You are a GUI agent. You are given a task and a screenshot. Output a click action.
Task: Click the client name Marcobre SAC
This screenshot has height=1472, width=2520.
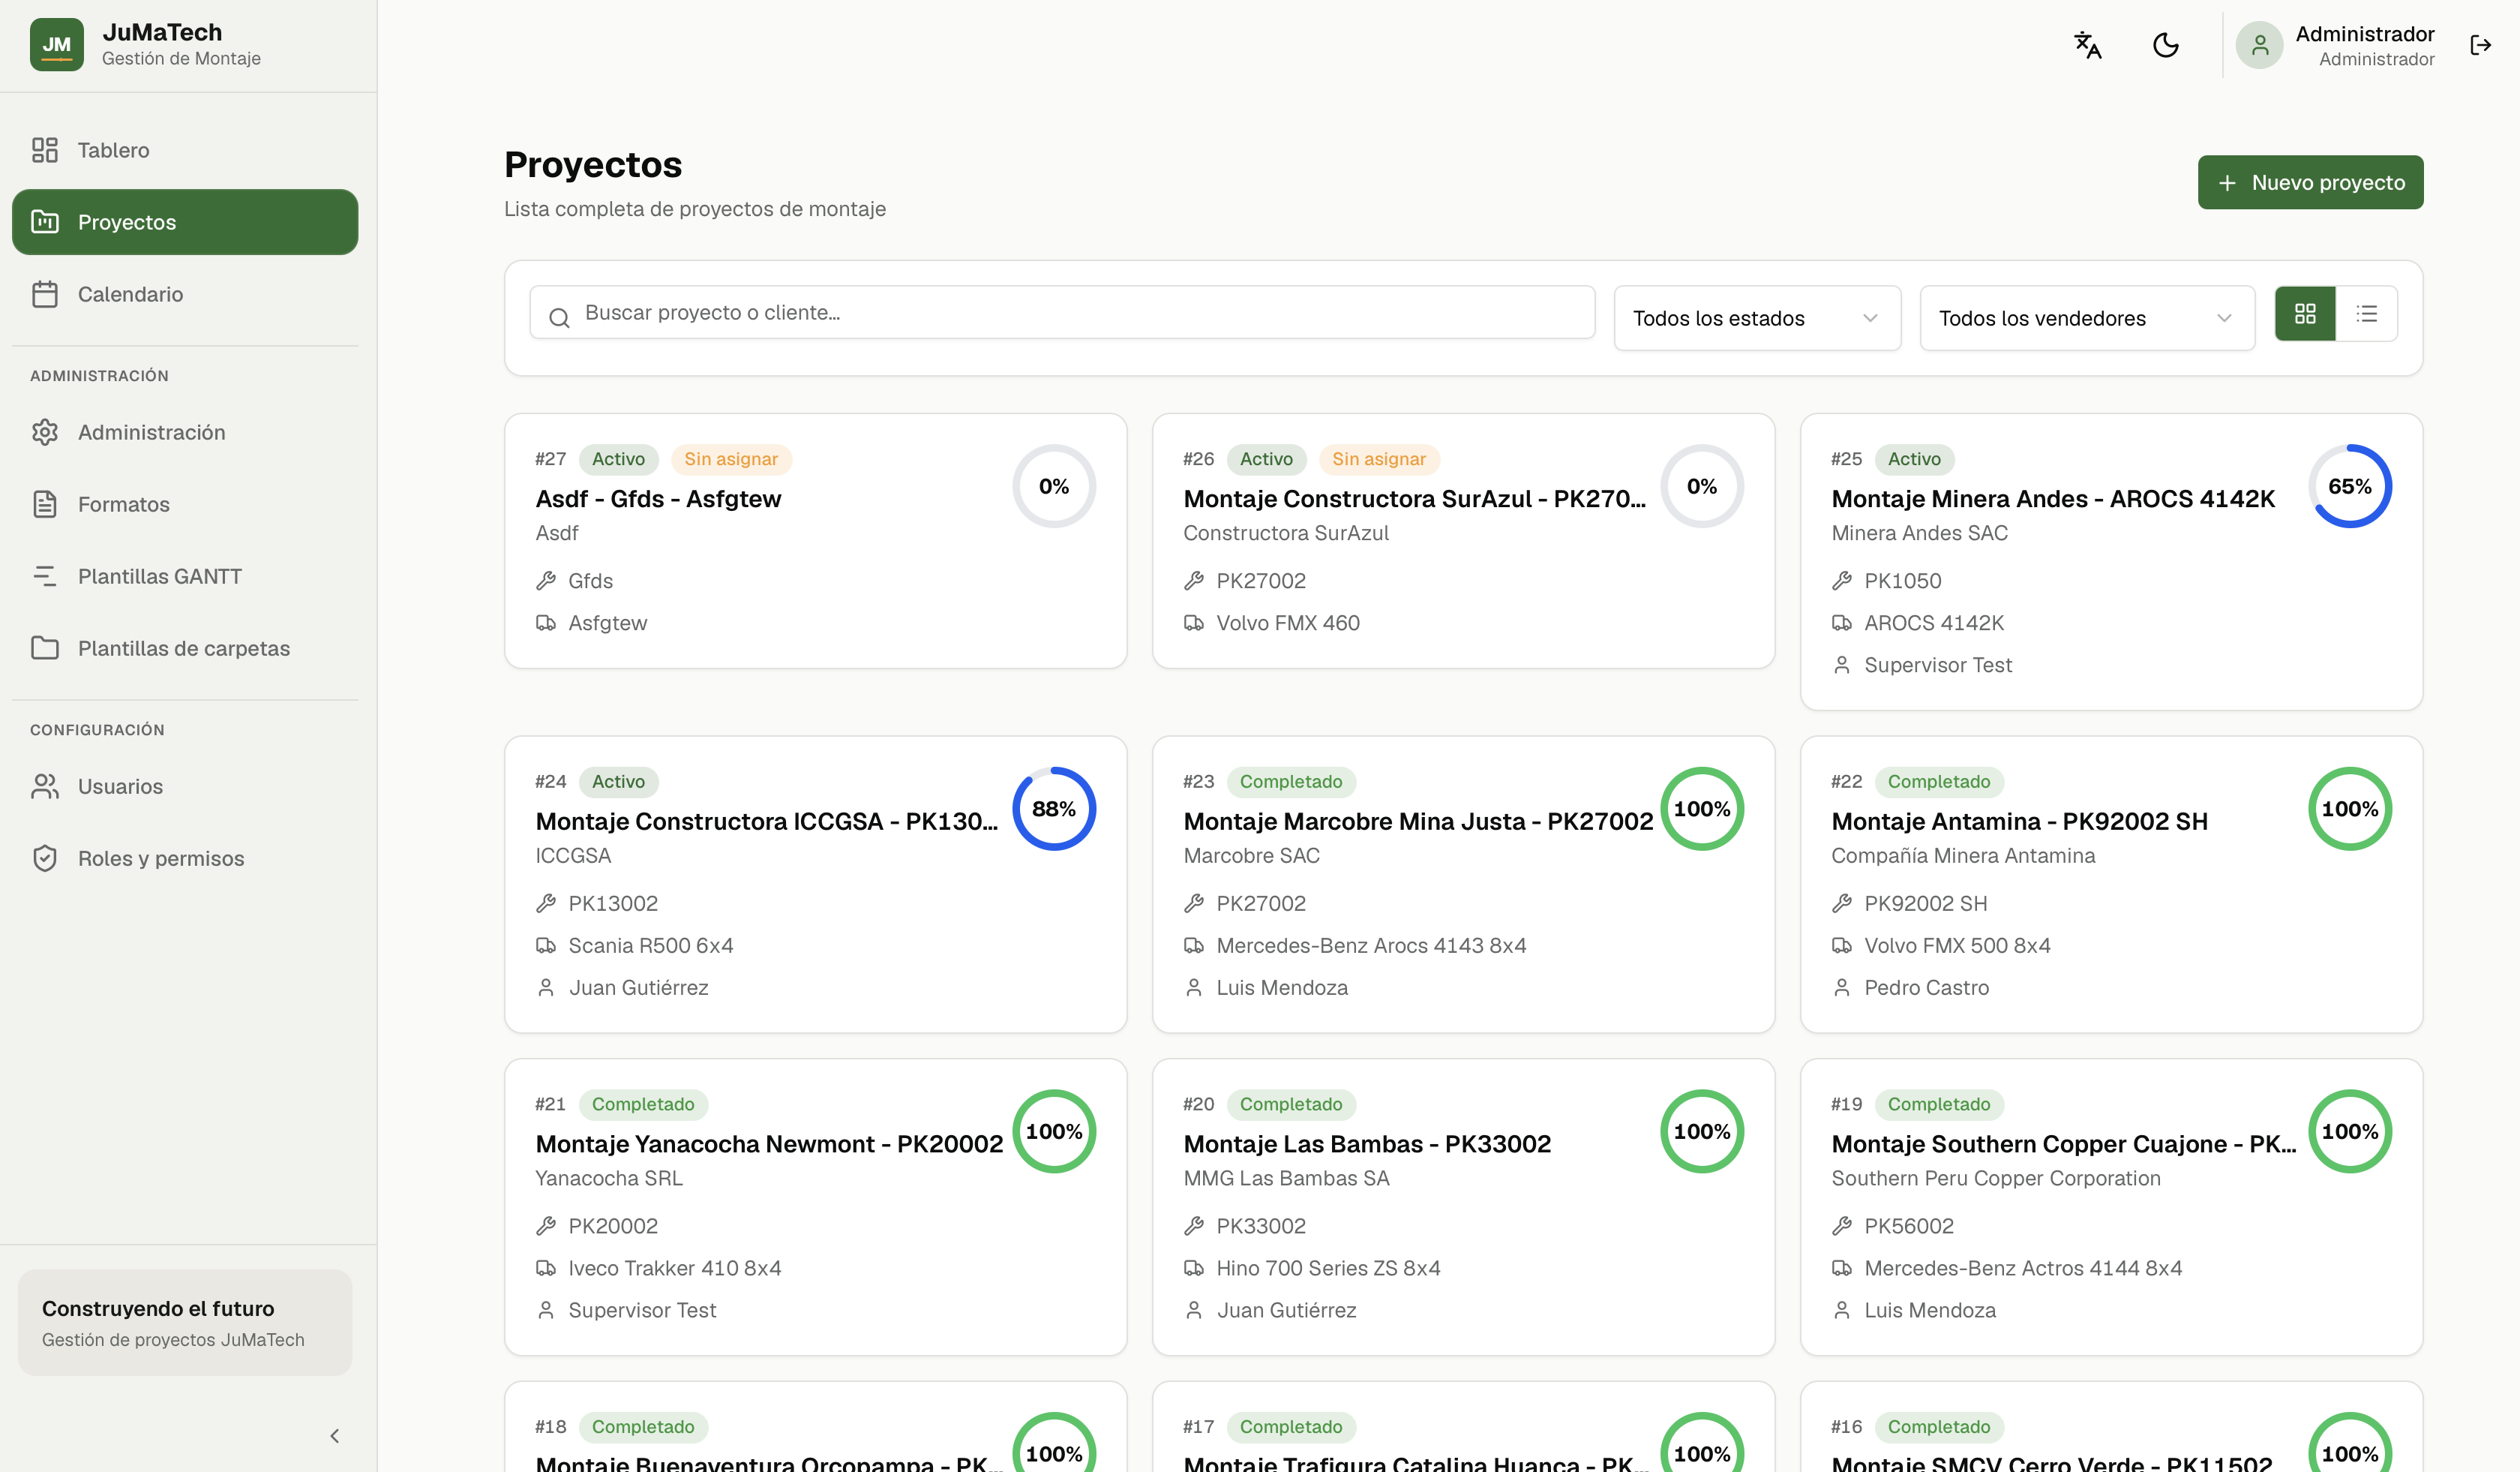coord(1252,856)
